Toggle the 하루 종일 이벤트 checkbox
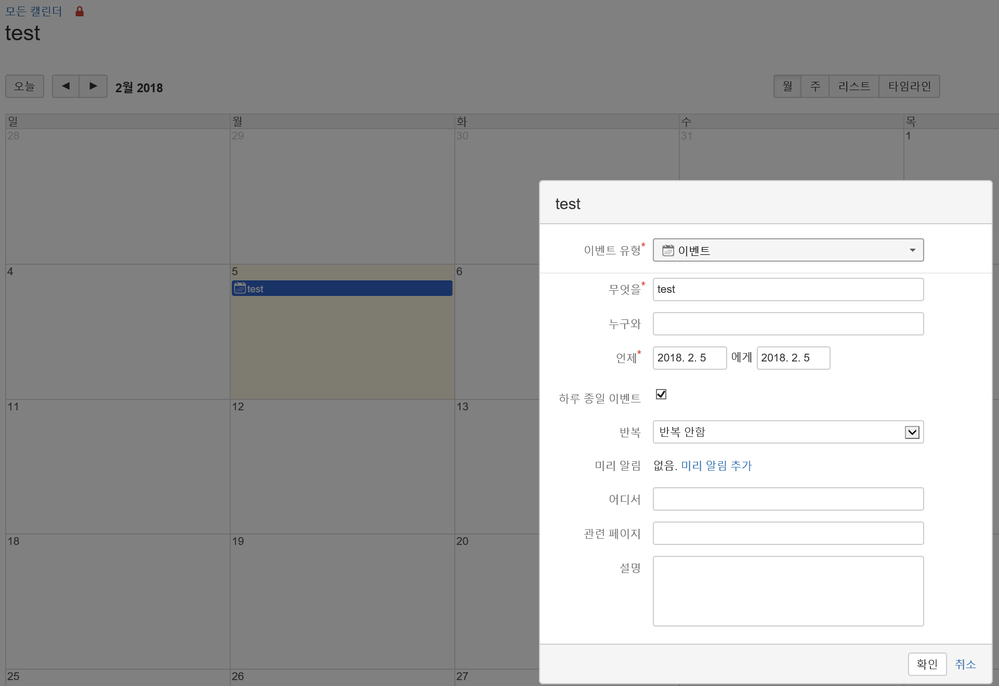Image resolution: width=999 pixels, height=686 pixels. coord(661,394)
